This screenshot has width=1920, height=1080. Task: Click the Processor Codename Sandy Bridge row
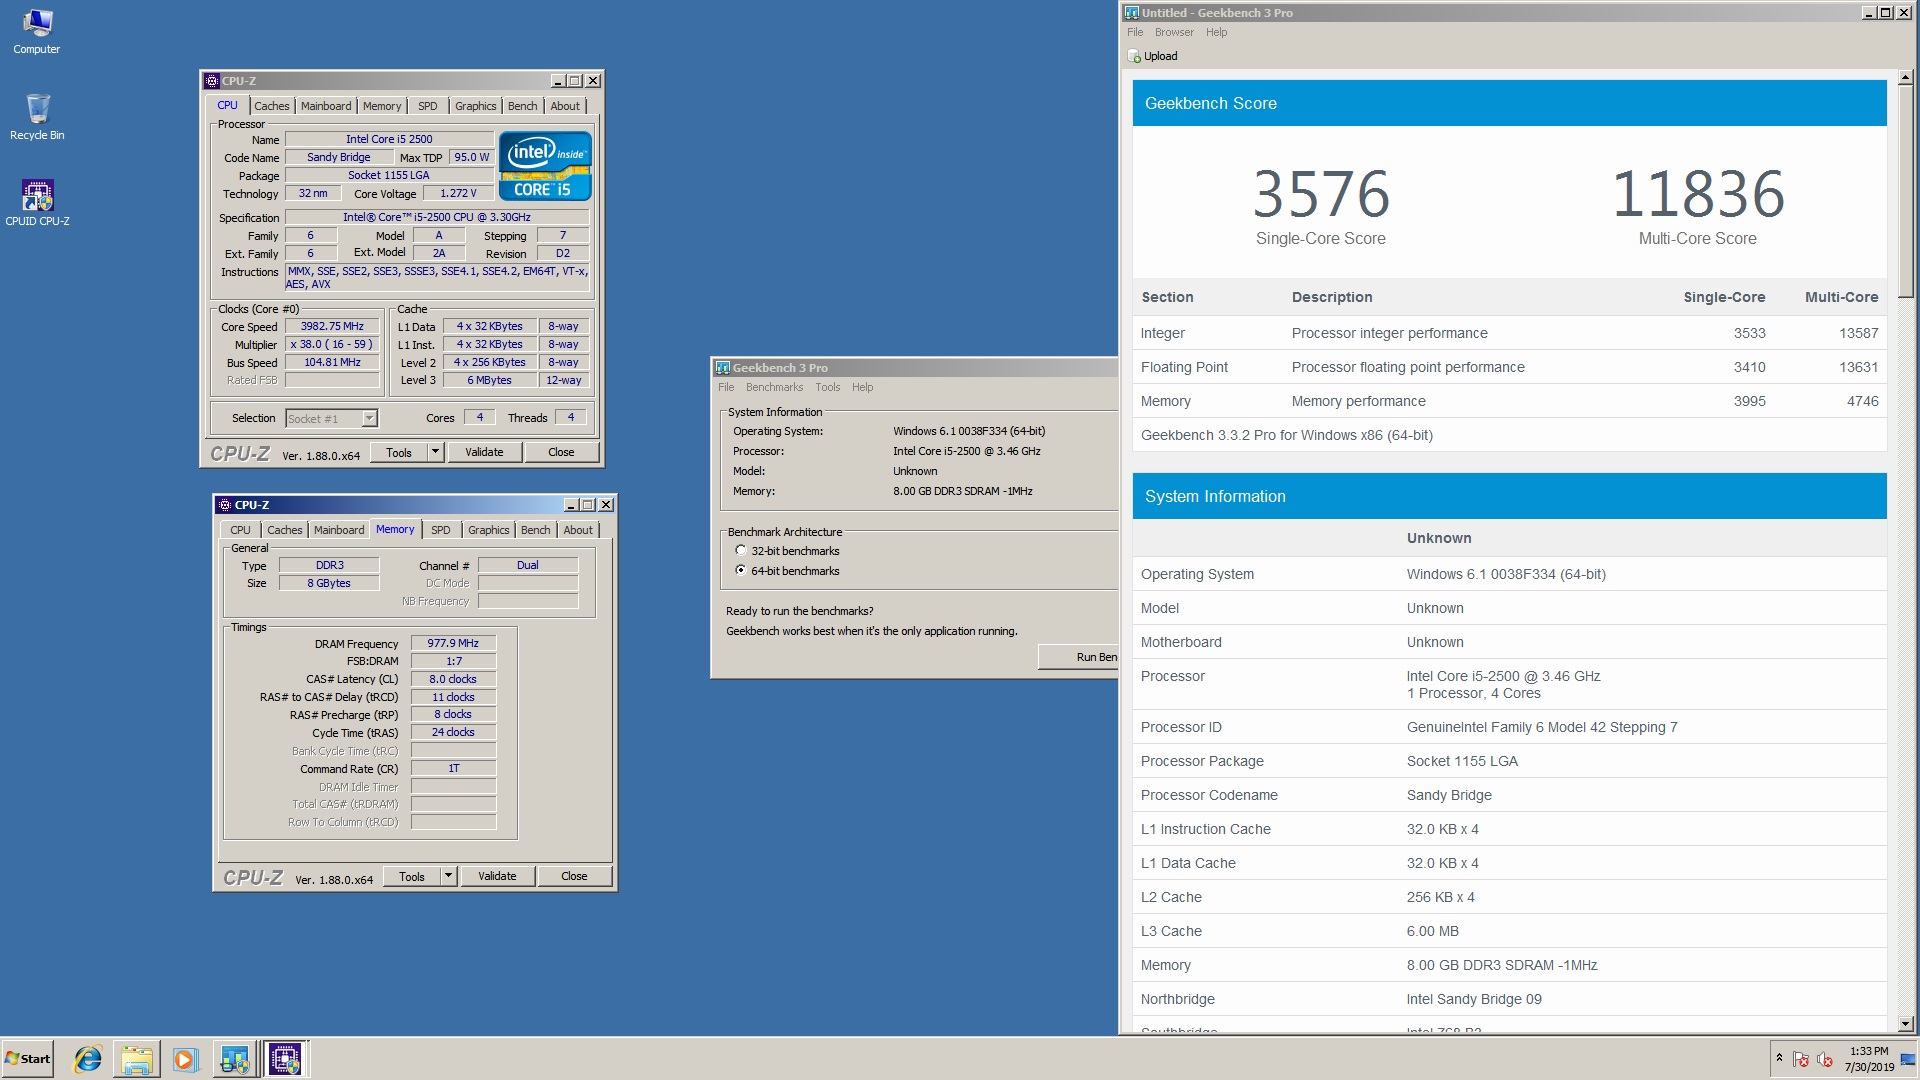pos(1509,795)
